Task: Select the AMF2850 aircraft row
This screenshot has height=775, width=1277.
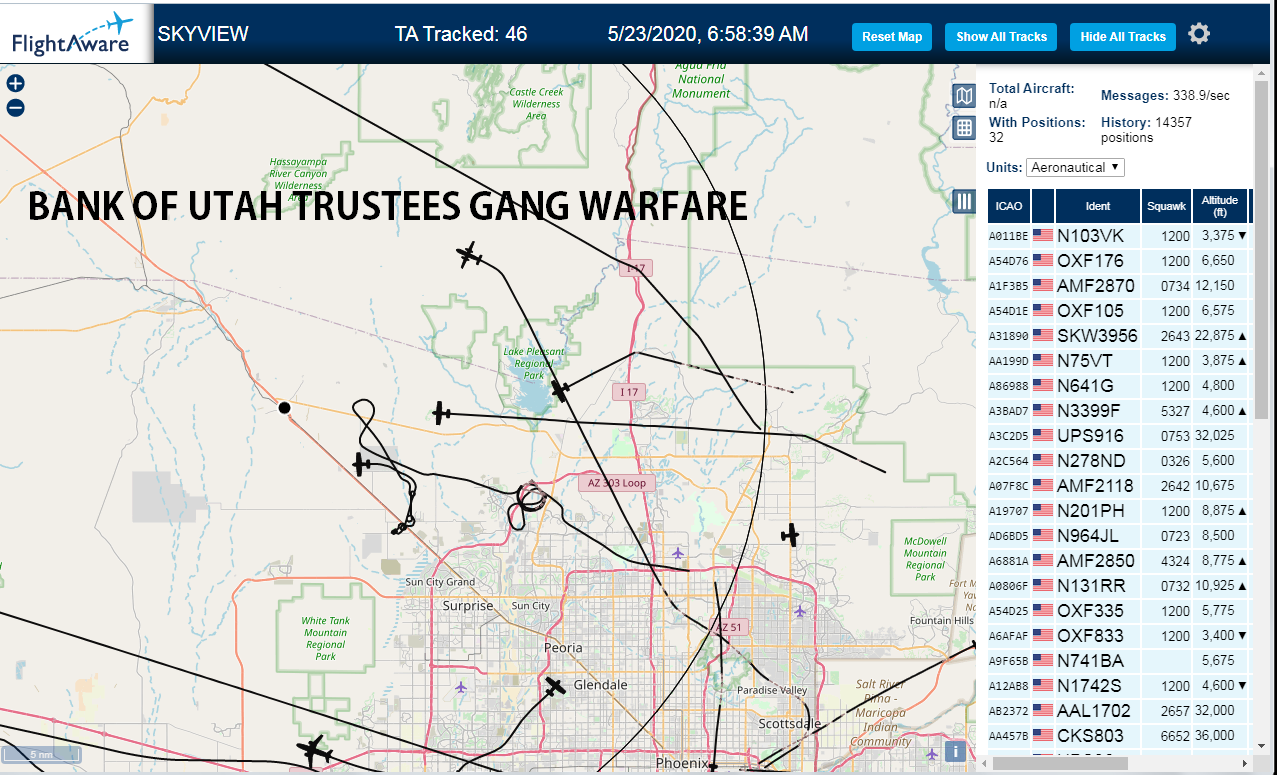Action: [x=1119, y=561]
